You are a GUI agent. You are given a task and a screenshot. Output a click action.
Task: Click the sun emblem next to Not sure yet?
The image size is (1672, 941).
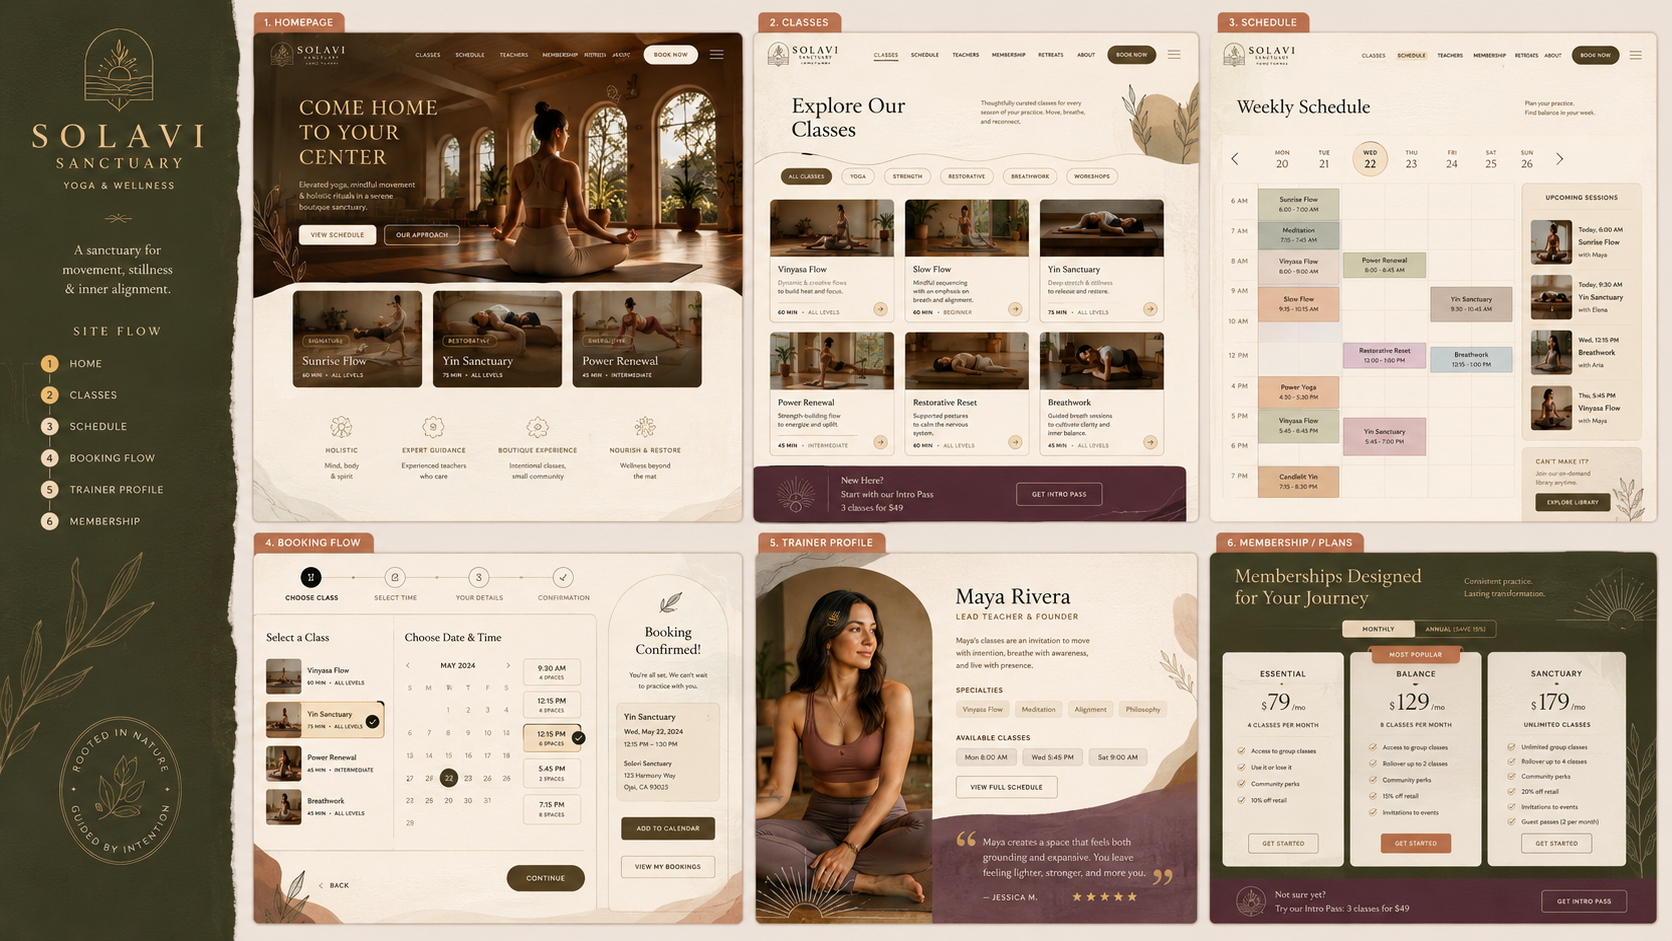pos(1250,901)
